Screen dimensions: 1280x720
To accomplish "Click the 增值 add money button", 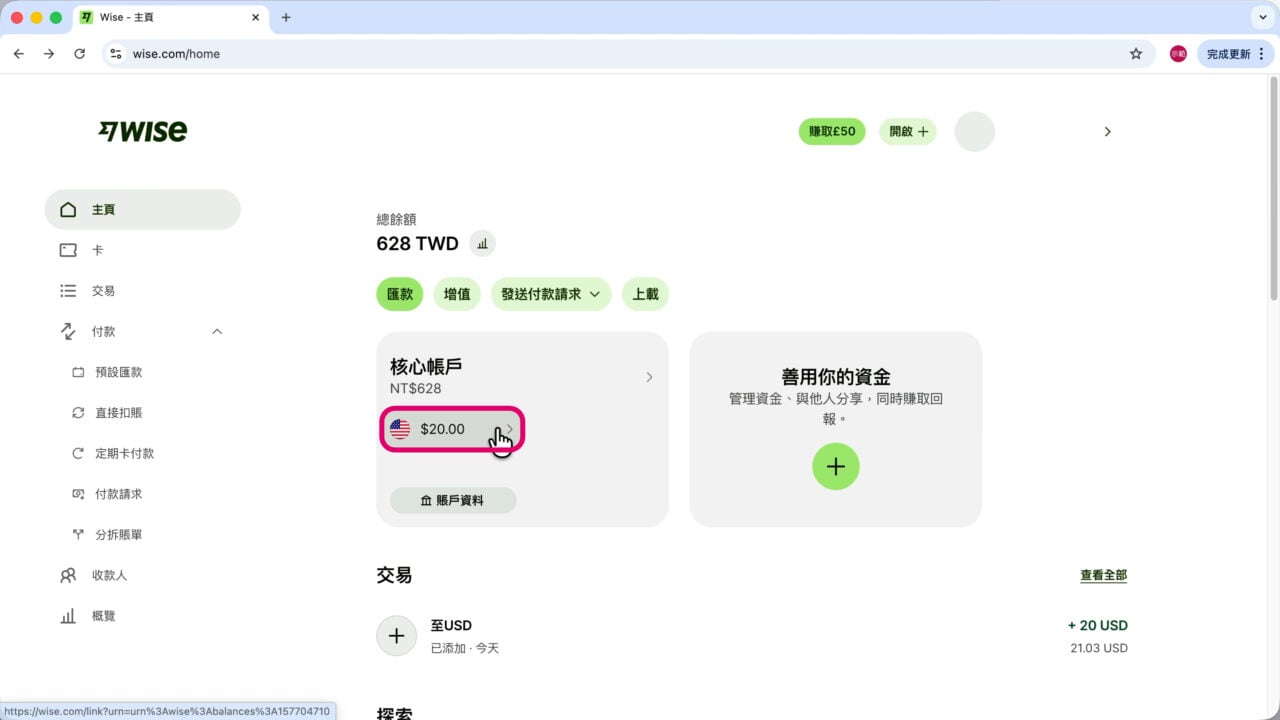I will point(457,294).
